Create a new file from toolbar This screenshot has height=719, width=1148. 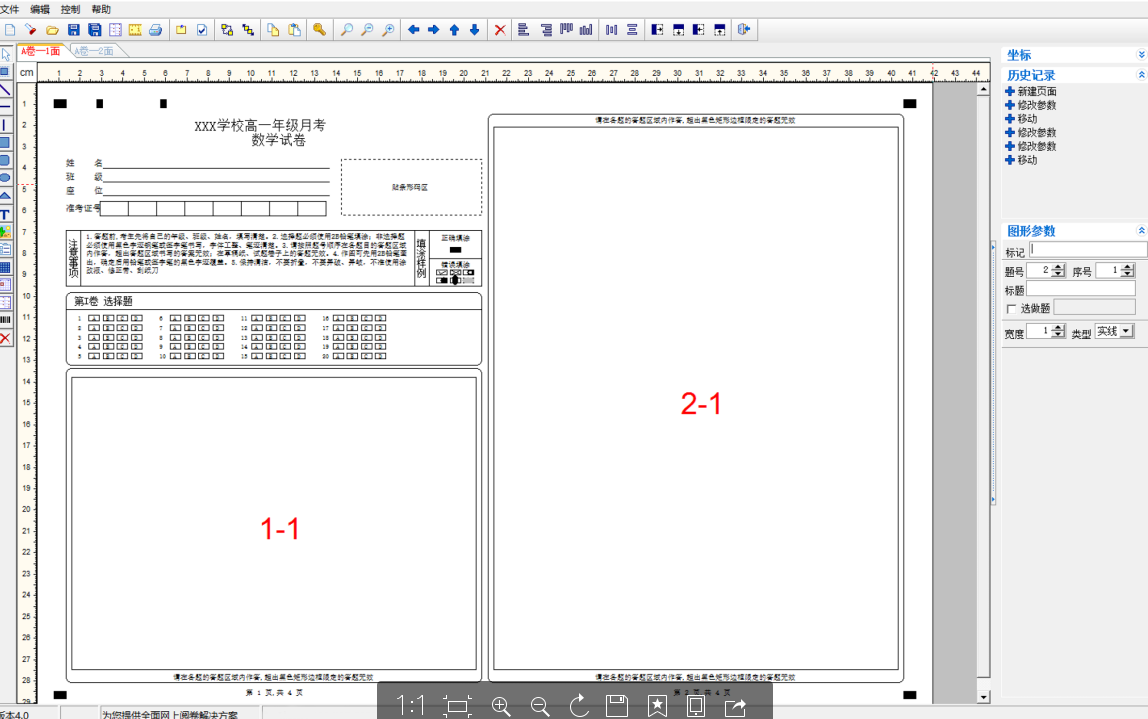coord(10,30)
